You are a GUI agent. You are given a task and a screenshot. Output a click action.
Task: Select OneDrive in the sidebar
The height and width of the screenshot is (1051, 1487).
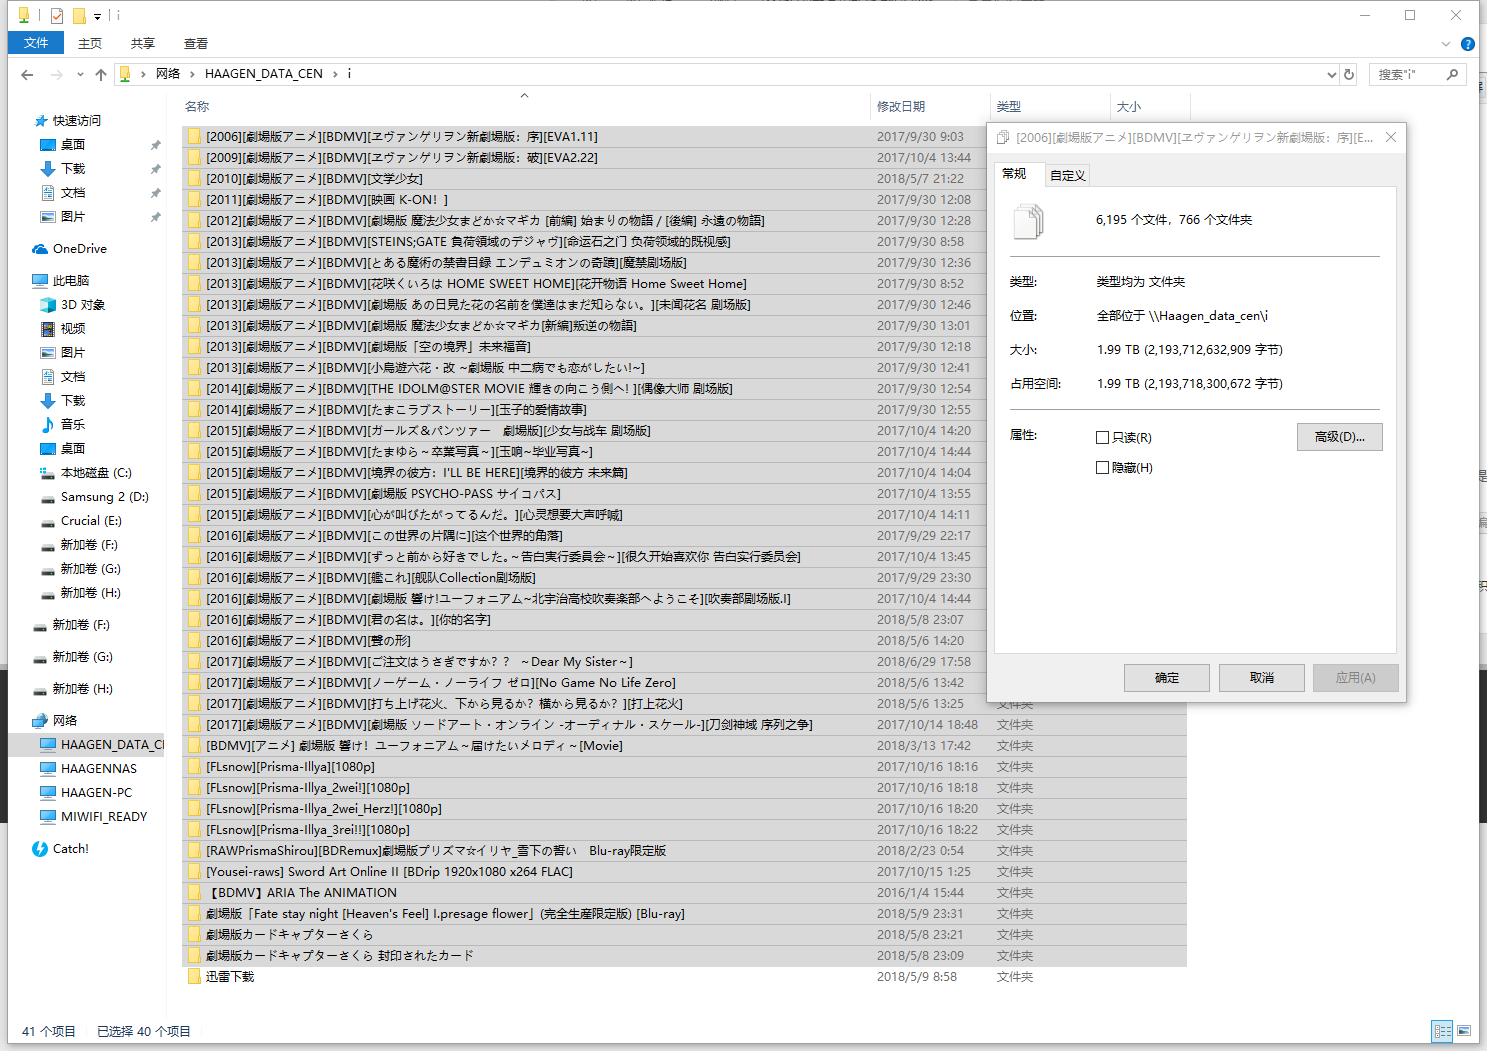coord(79,248)
